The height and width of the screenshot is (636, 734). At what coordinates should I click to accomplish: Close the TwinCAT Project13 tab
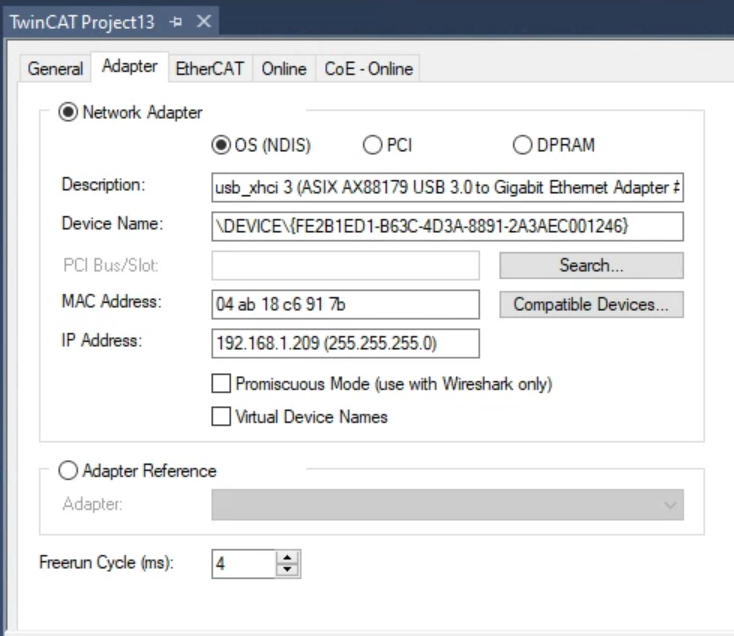pyautogui.click(x=203, y=21)
